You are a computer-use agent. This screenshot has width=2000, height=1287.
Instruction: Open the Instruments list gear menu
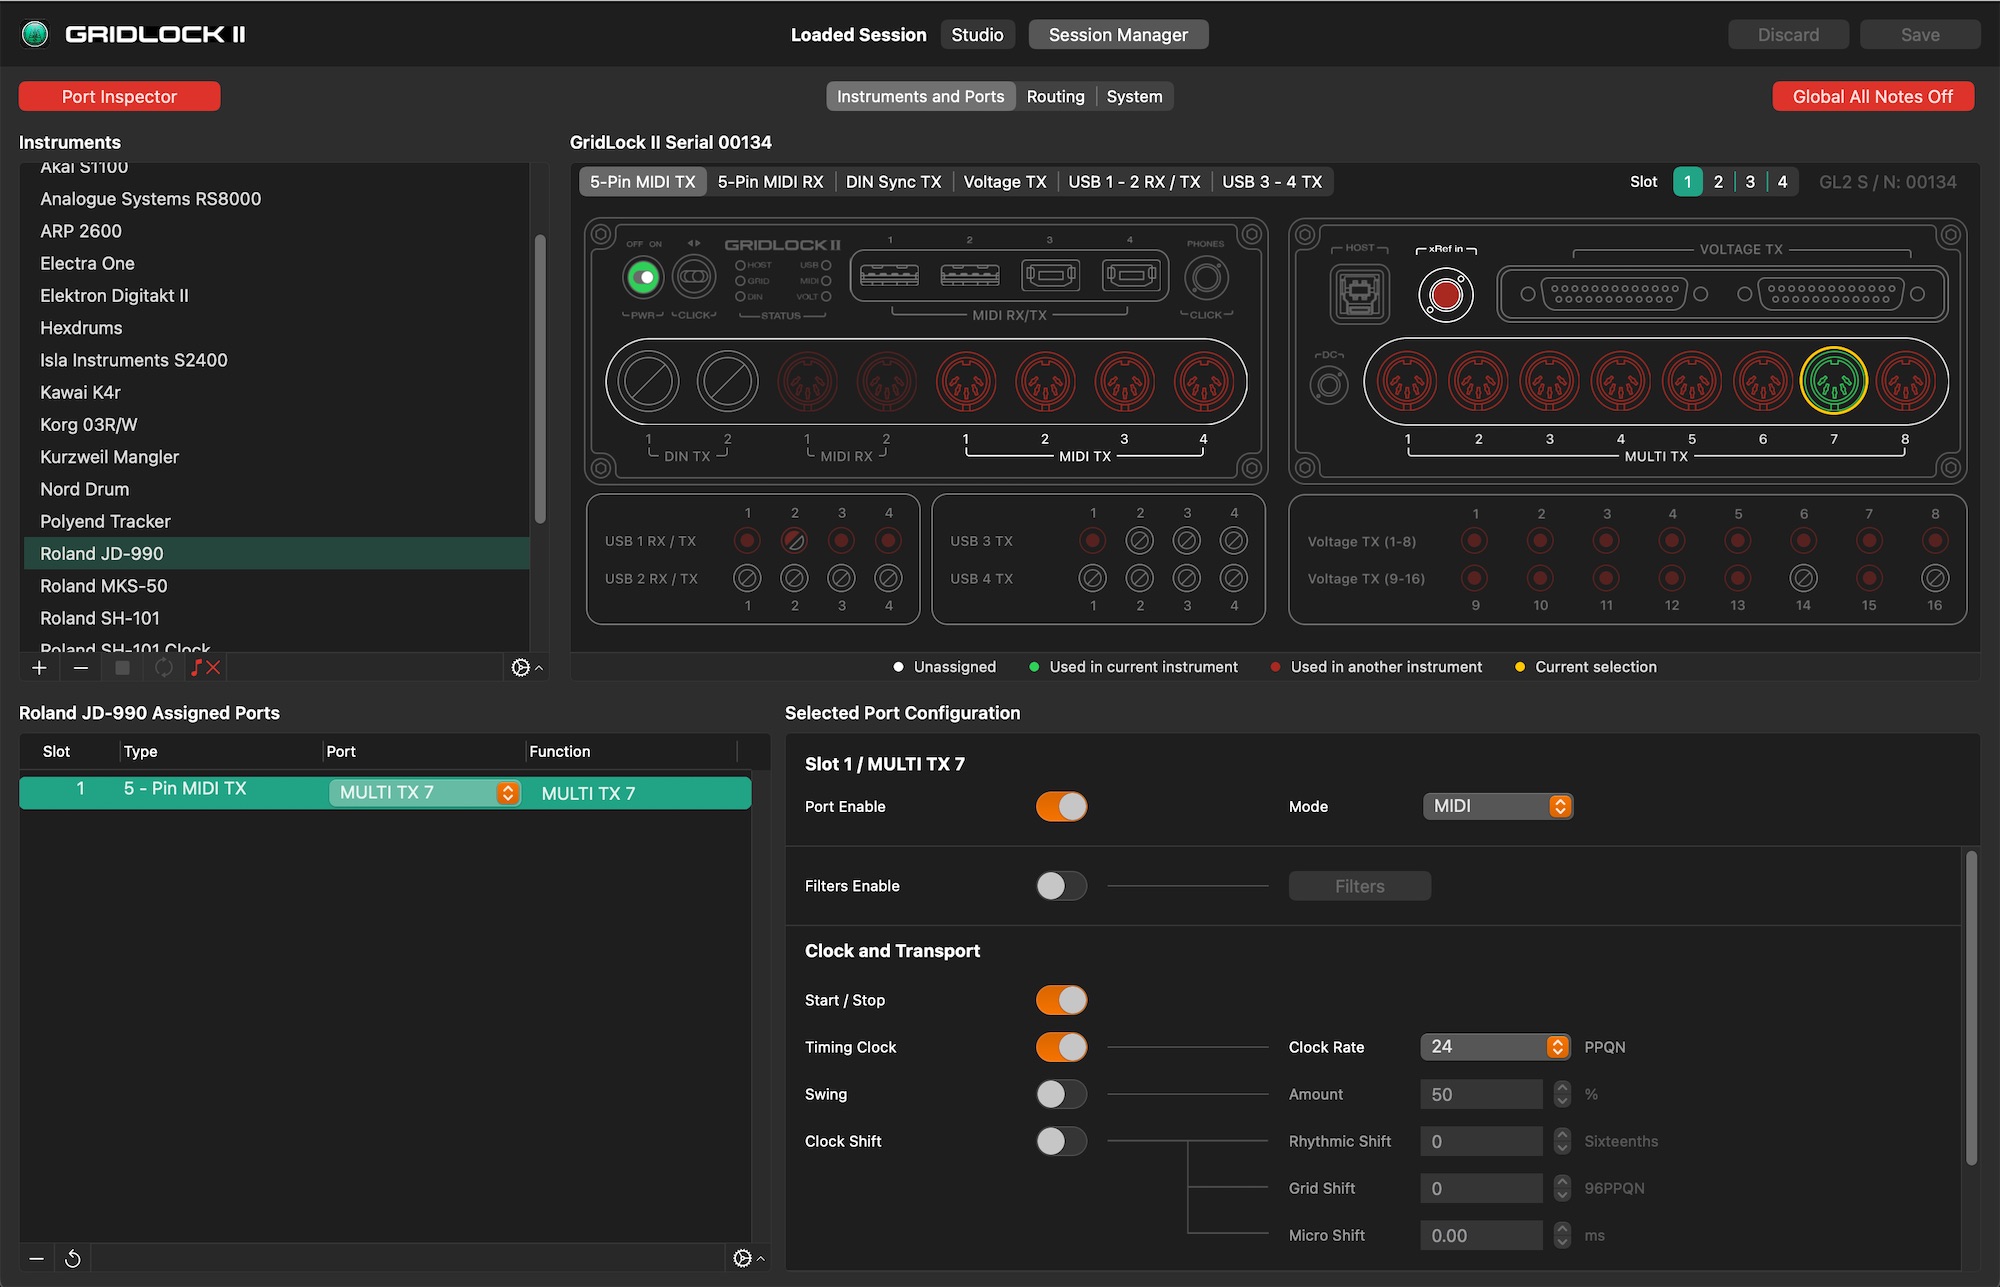[523, 668]
